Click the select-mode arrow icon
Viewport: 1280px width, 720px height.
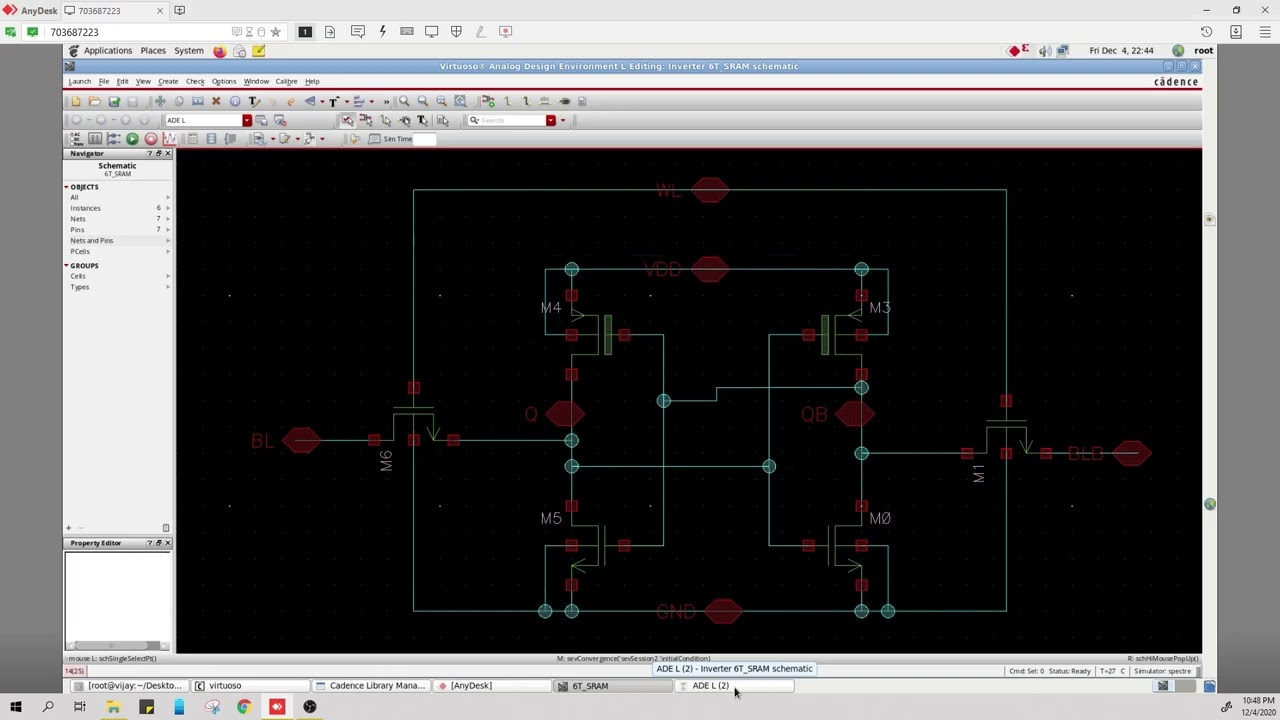[x=347, y=120]
